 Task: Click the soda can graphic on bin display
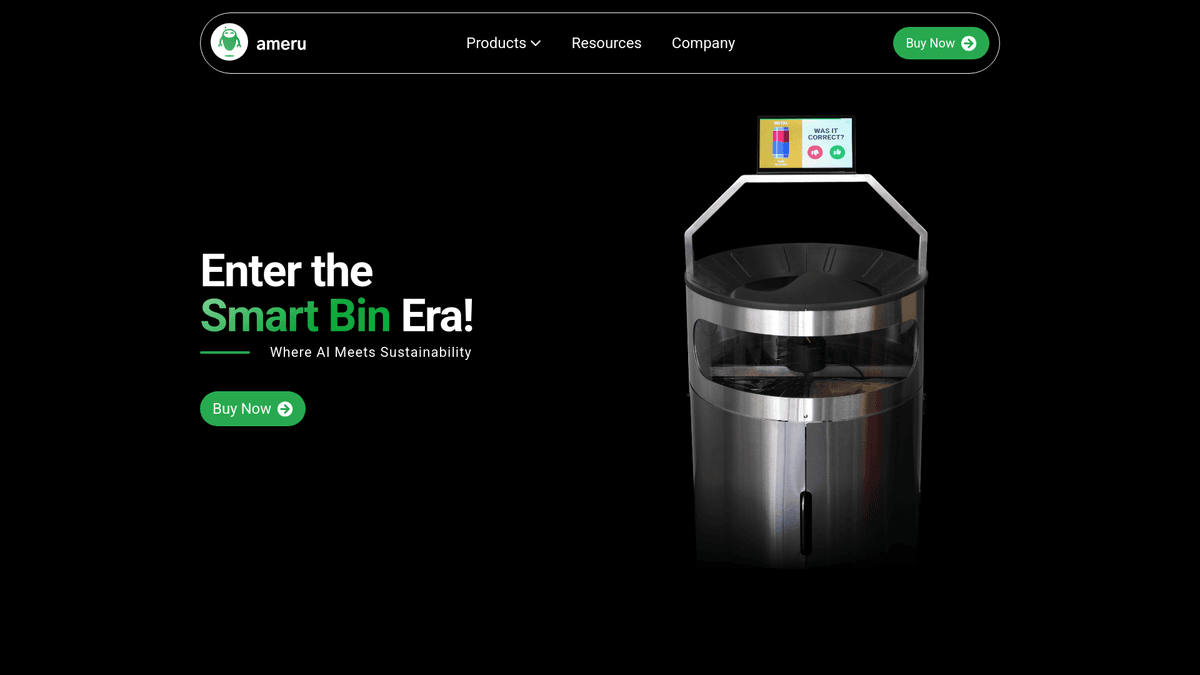(781, 143)
